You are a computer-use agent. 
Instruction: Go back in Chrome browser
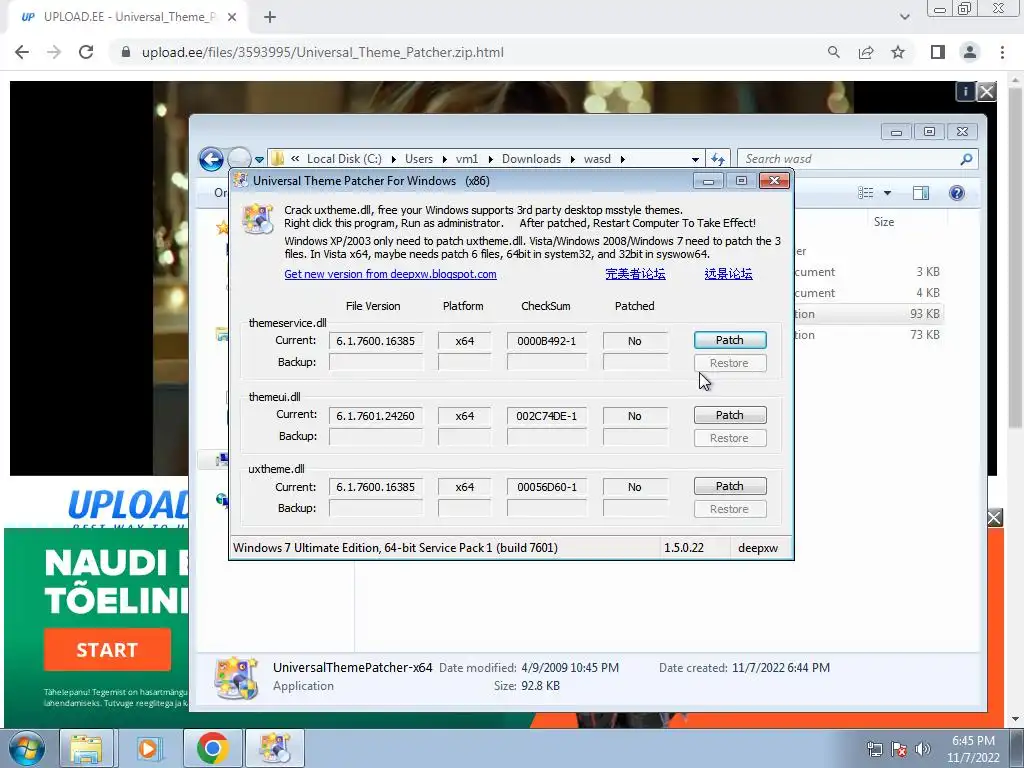(x=22, y=52)
